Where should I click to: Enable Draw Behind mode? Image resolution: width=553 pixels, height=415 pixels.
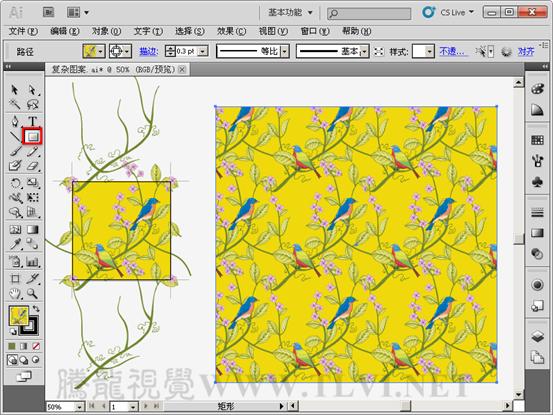tap(24, 360)
